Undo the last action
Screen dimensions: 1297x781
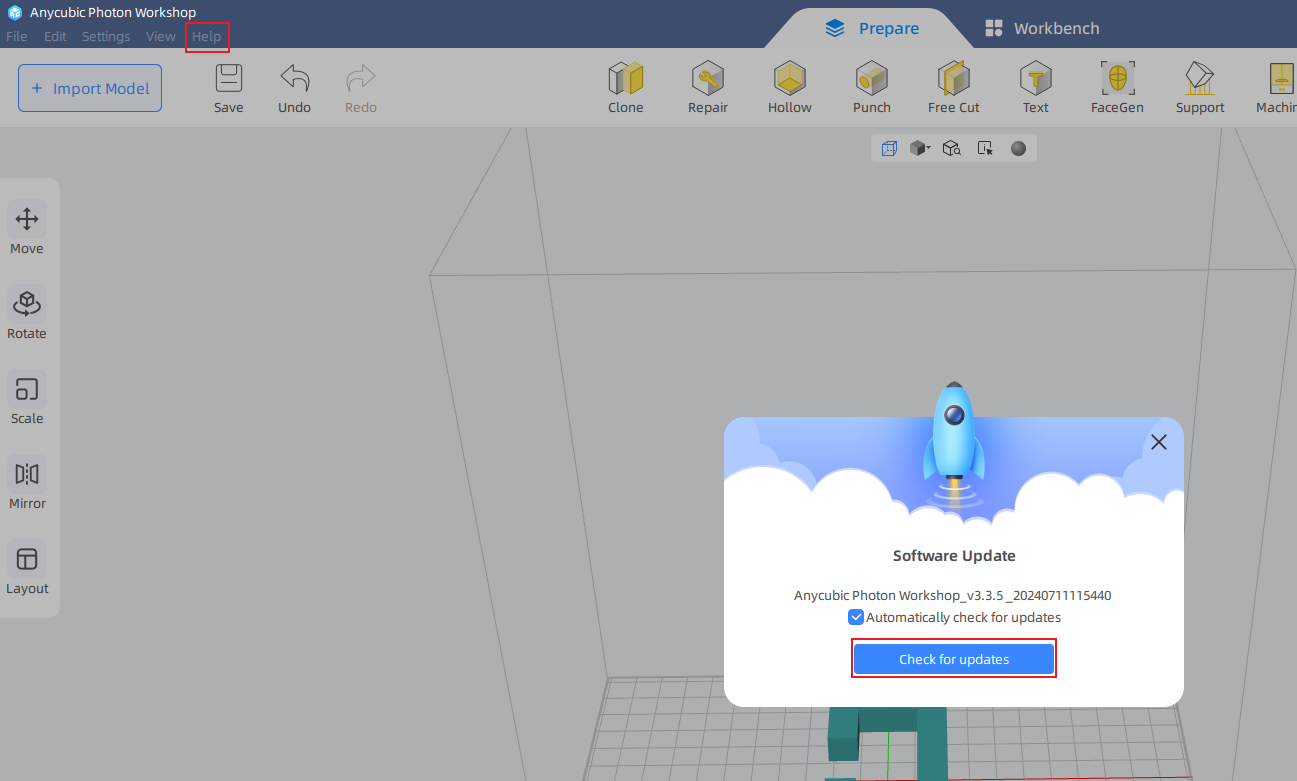[294, 88]
